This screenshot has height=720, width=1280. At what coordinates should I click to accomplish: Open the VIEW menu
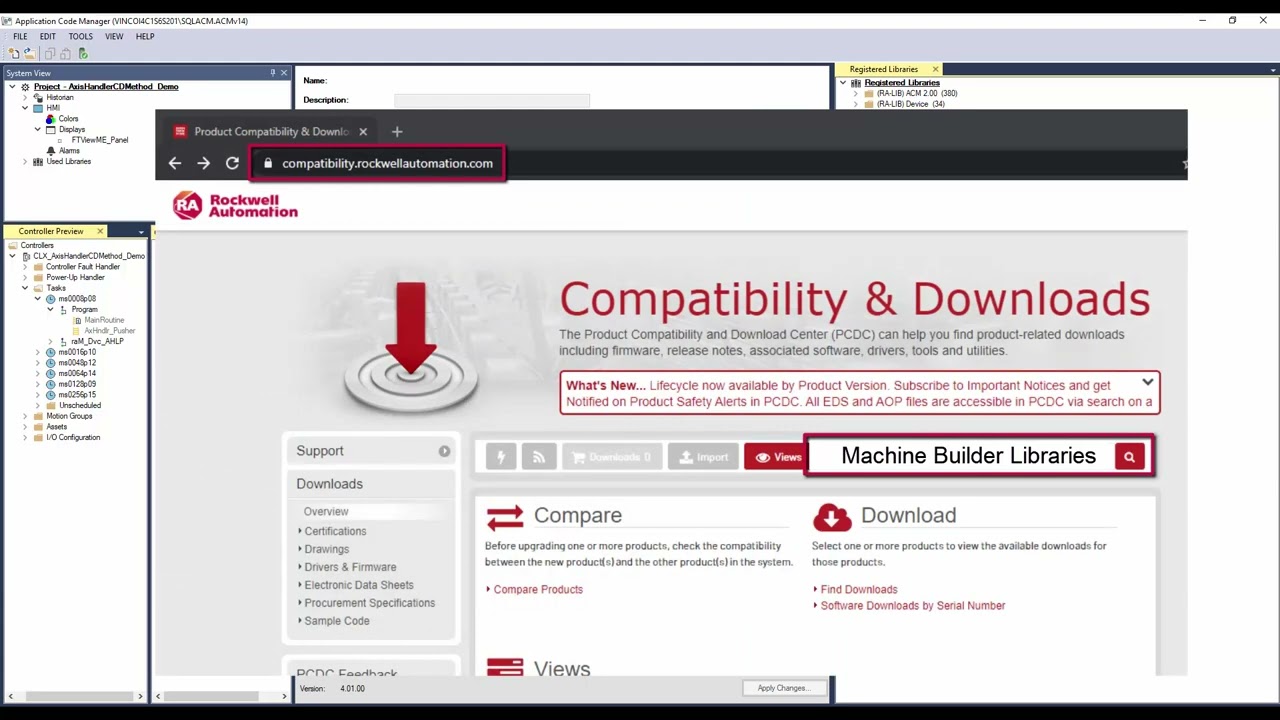click(114, 36)
